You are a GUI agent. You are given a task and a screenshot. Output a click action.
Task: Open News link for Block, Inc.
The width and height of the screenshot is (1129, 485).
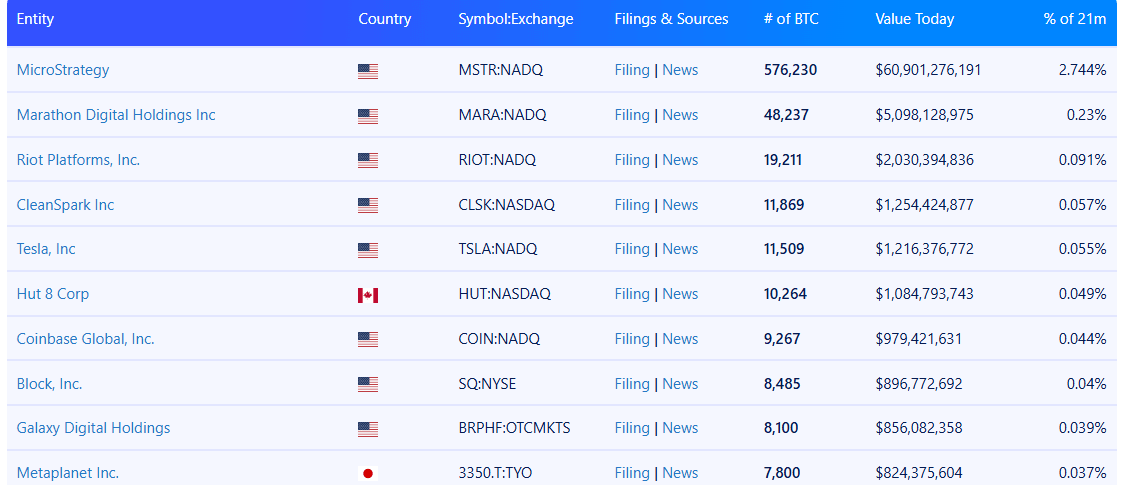(x=680, y=384)
